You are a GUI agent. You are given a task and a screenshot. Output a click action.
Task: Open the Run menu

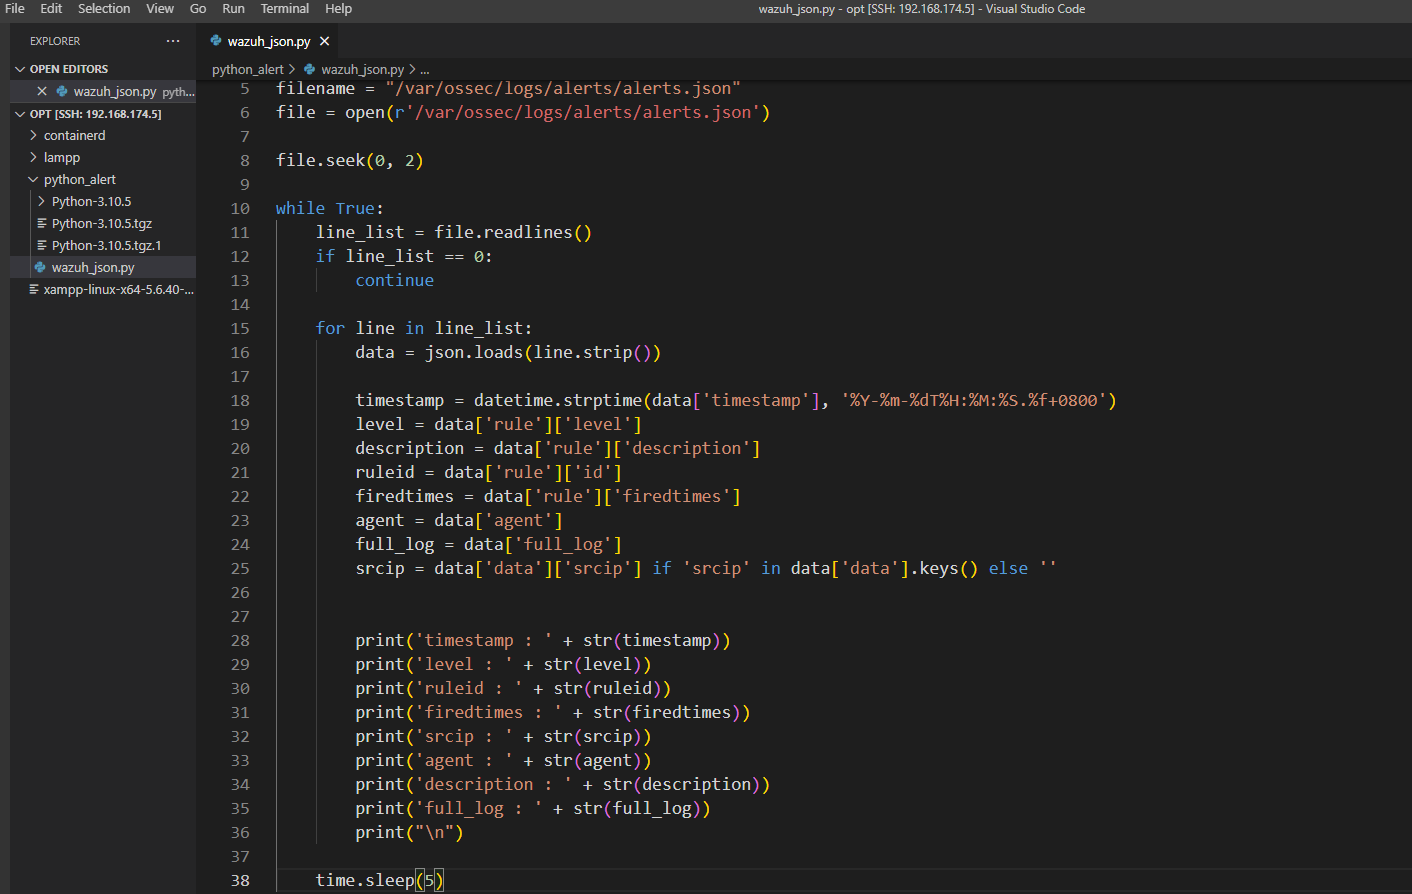point(233,8)
